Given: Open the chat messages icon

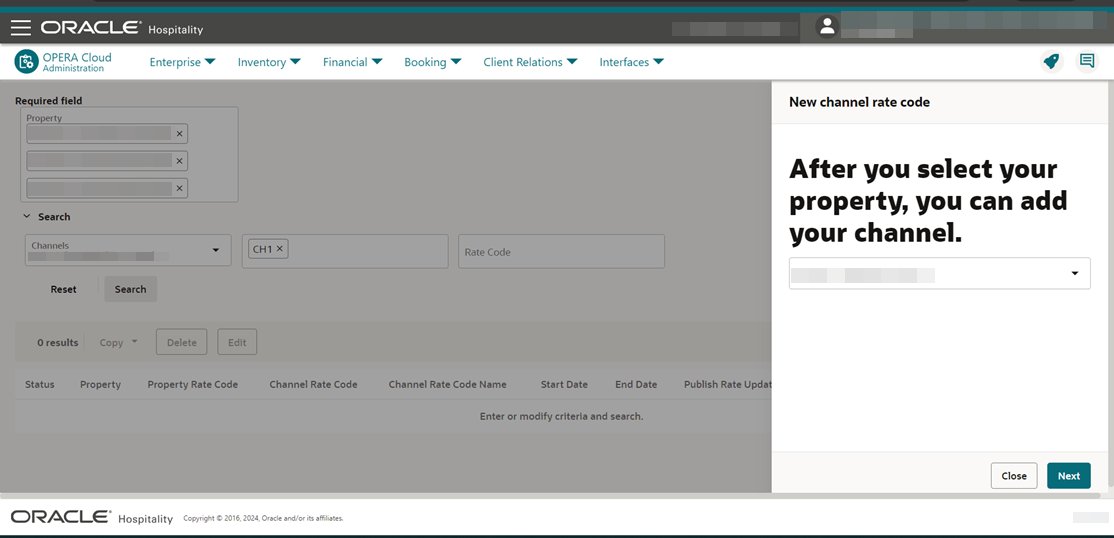Looking at the screenshot, I should pos(1086,61).
